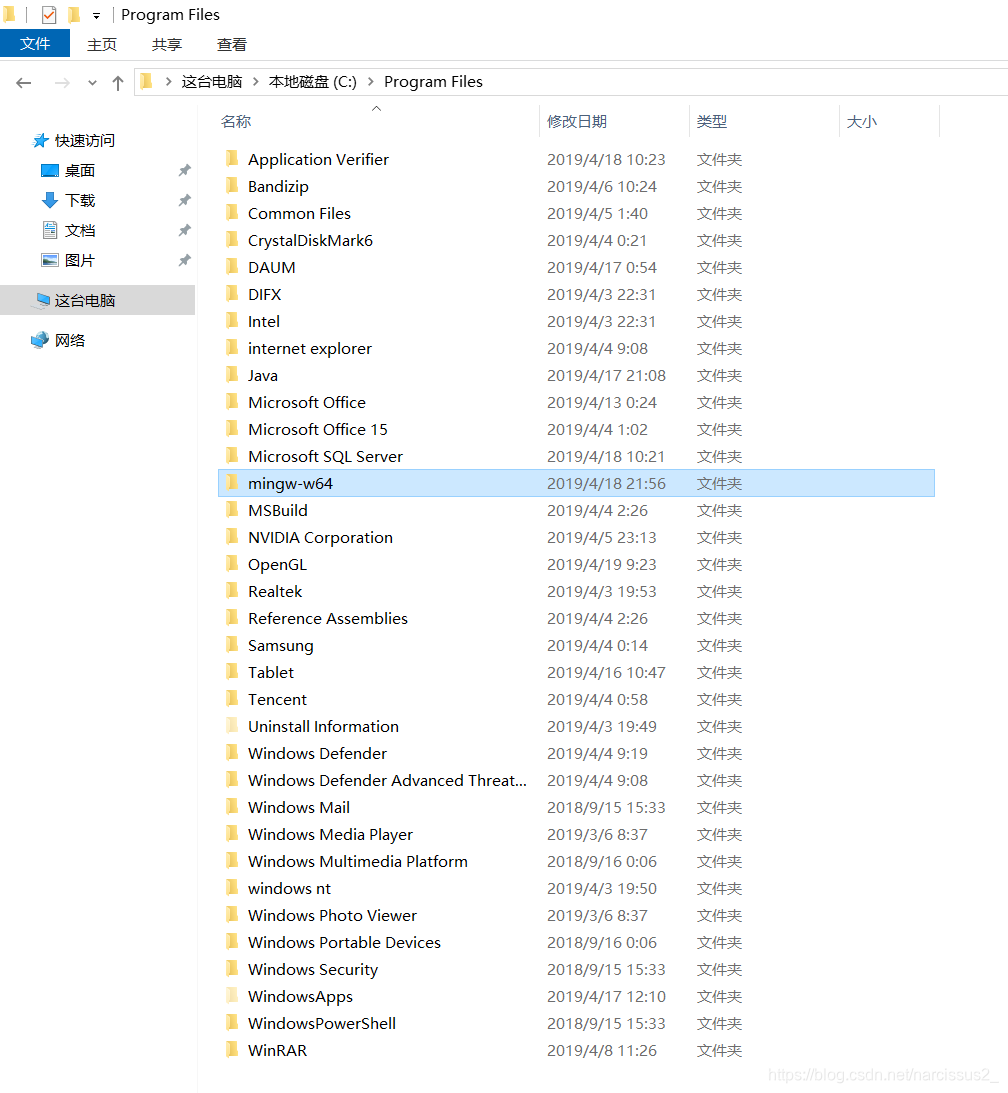Expand the chevron after 本地磁盘 (C:) breadcrumb
The height and width of the screenshot is (1093, 1008).
coord(370,82)
